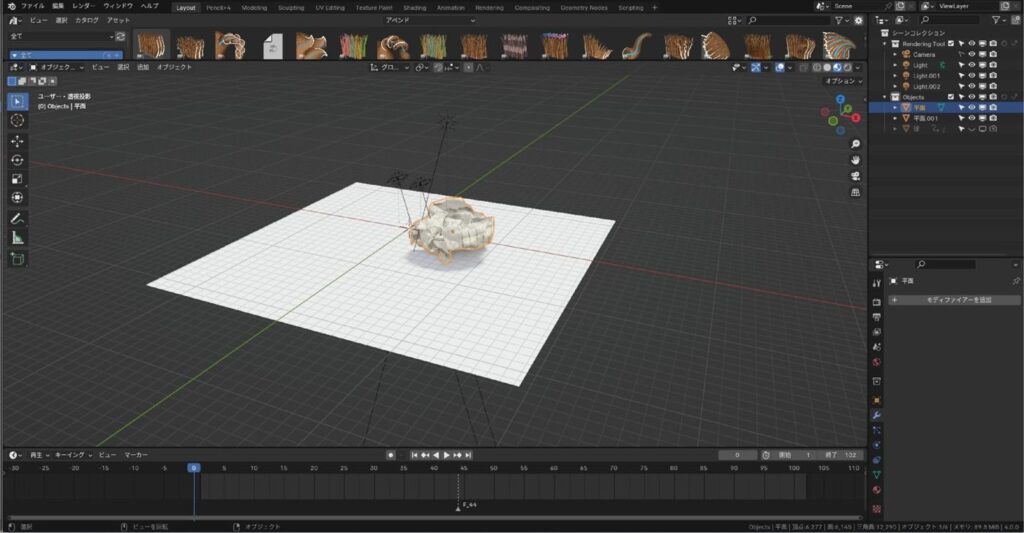The height and width of the screenshot is (533, 1024).
Task: Open the World properties tab icon
Action: point(876,362)
